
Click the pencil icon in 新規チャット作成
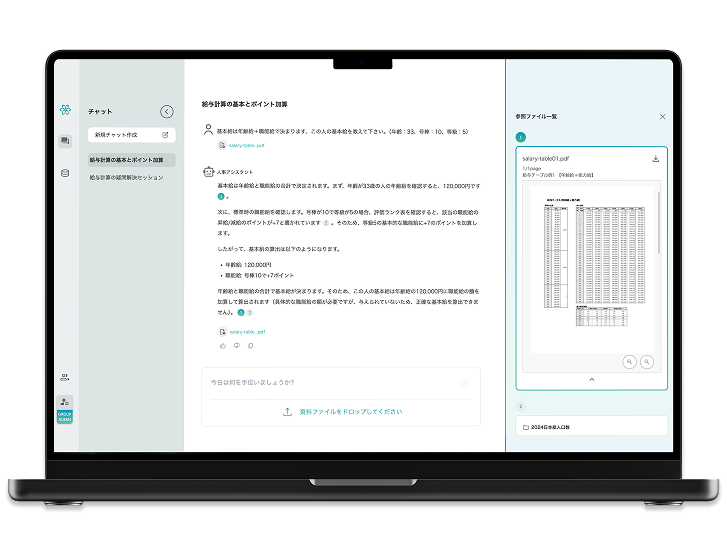click(x=165, y=135)
